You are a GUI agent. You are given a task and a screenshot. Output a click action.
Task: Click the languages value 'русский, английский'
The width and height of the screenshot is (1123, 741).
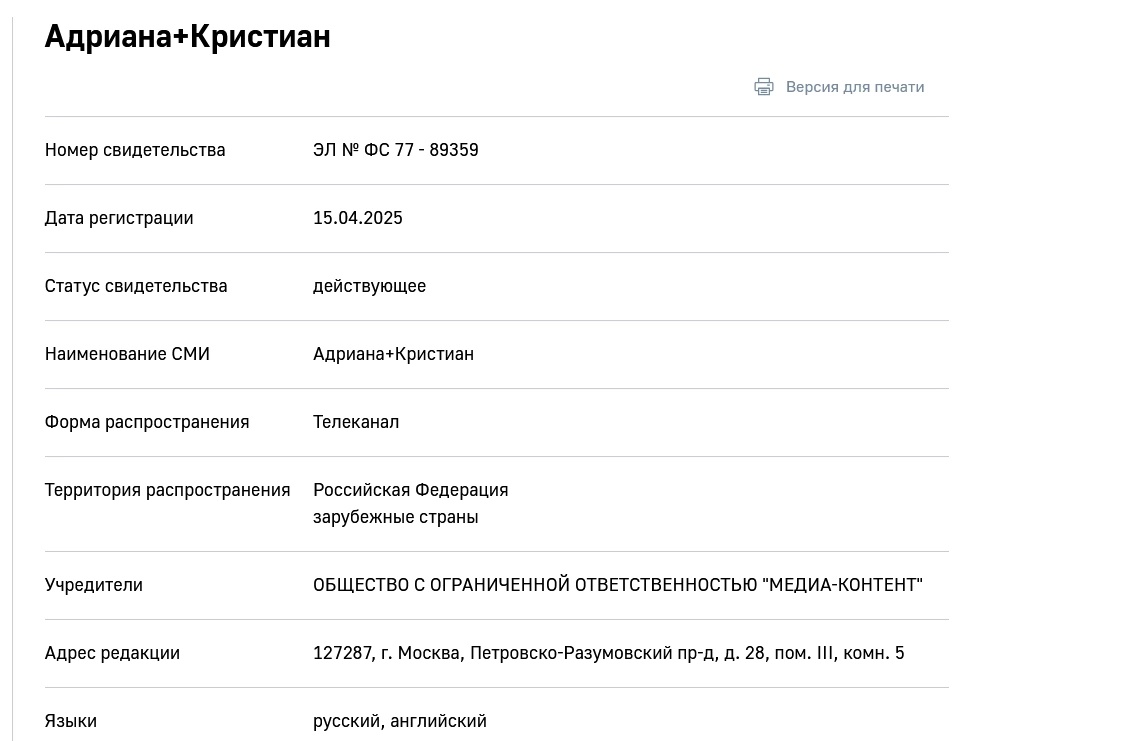tap(400, 721)
